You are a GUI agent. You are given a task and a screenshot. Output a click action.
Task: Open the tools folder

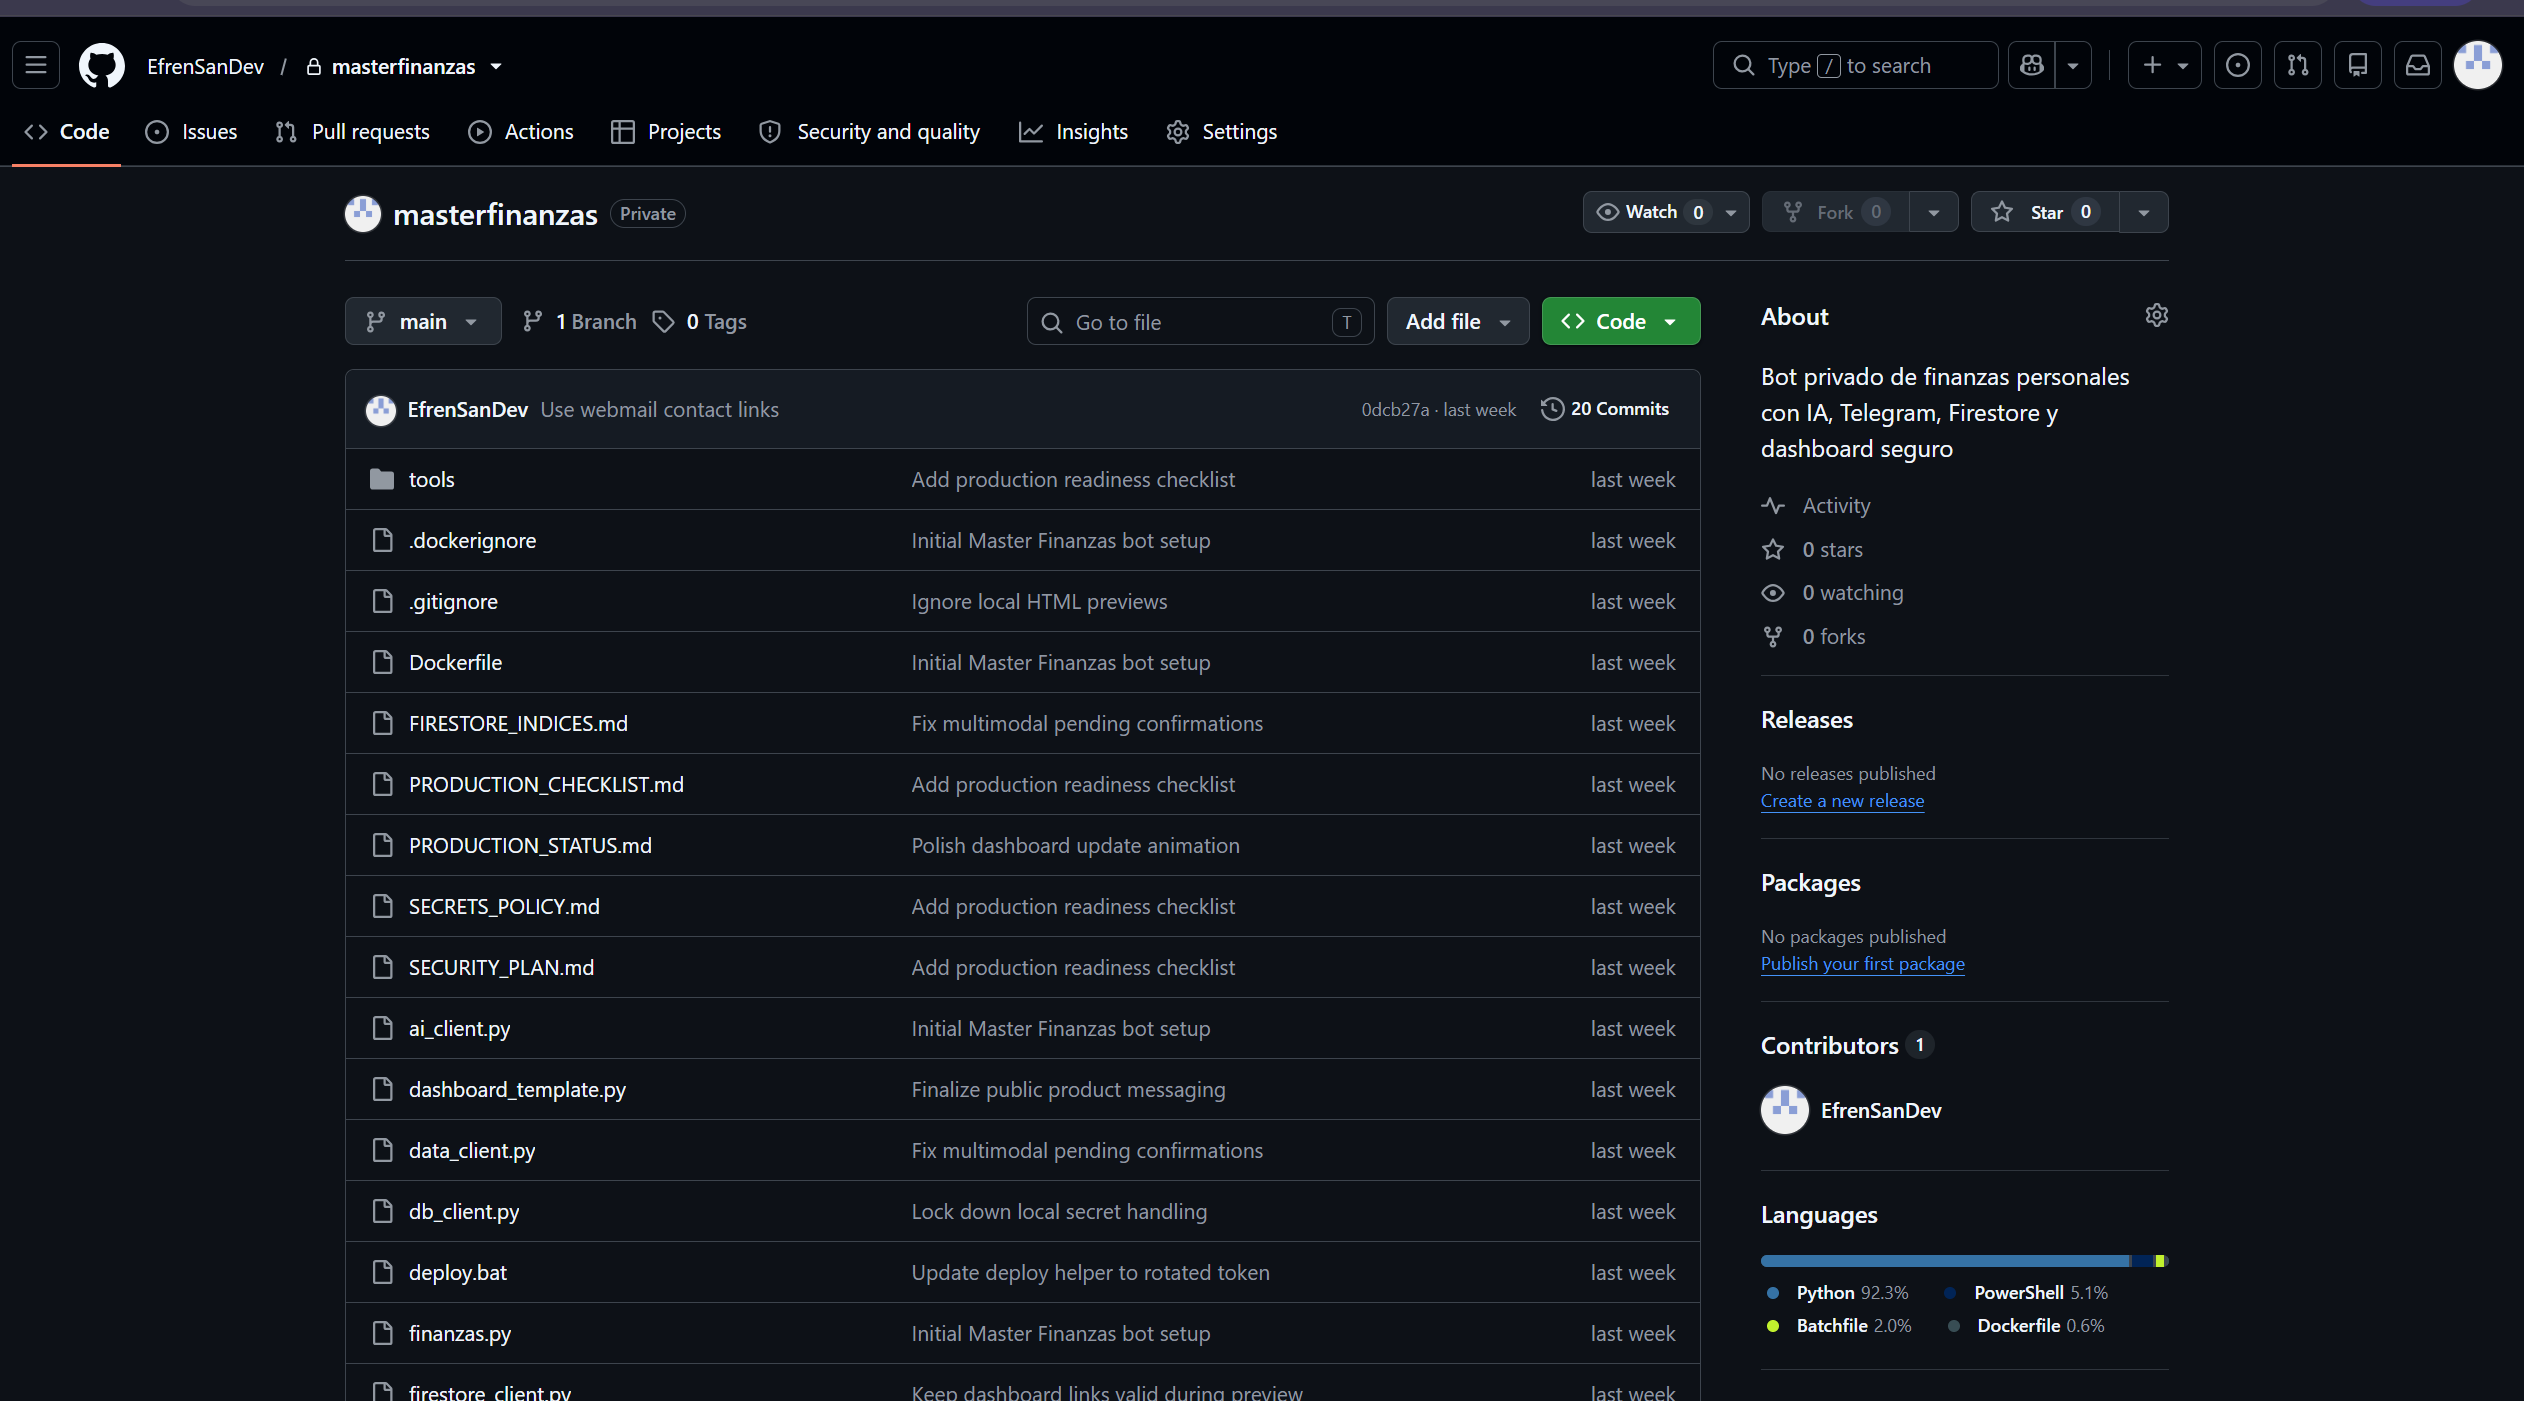[432, 480]
